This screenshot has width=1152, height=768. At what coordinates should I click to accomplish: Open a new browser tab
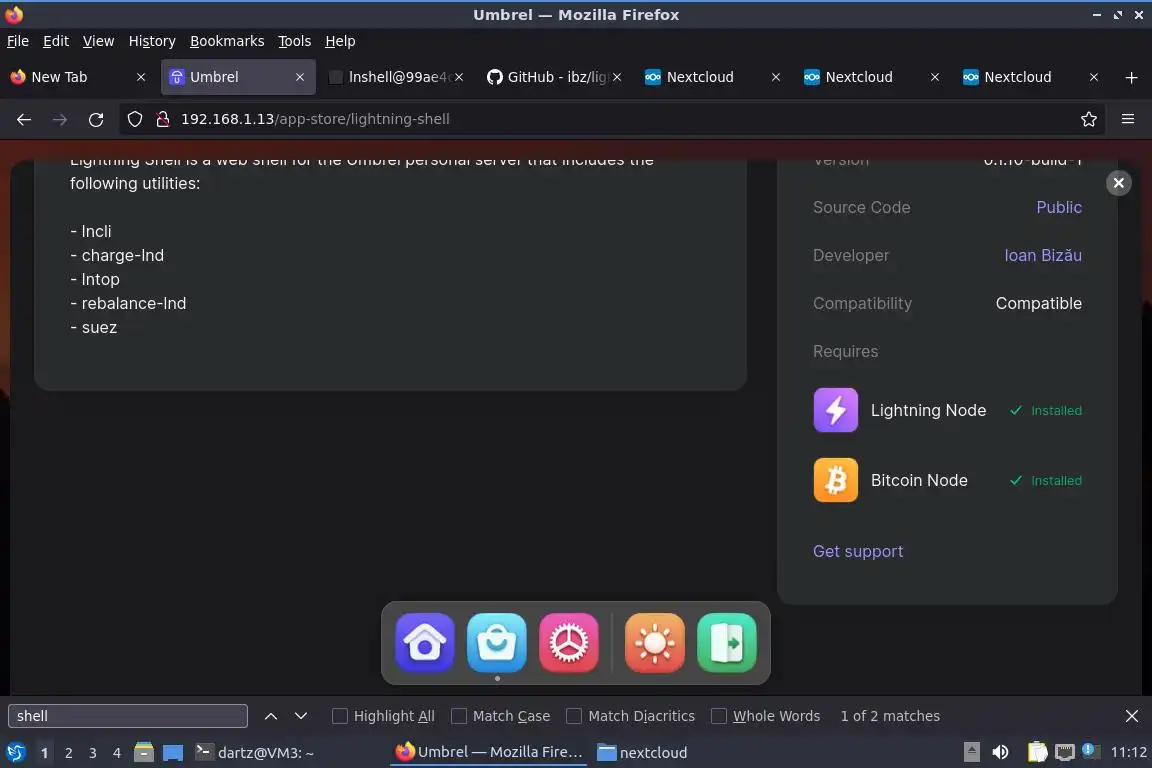(x=1131, y=77)
